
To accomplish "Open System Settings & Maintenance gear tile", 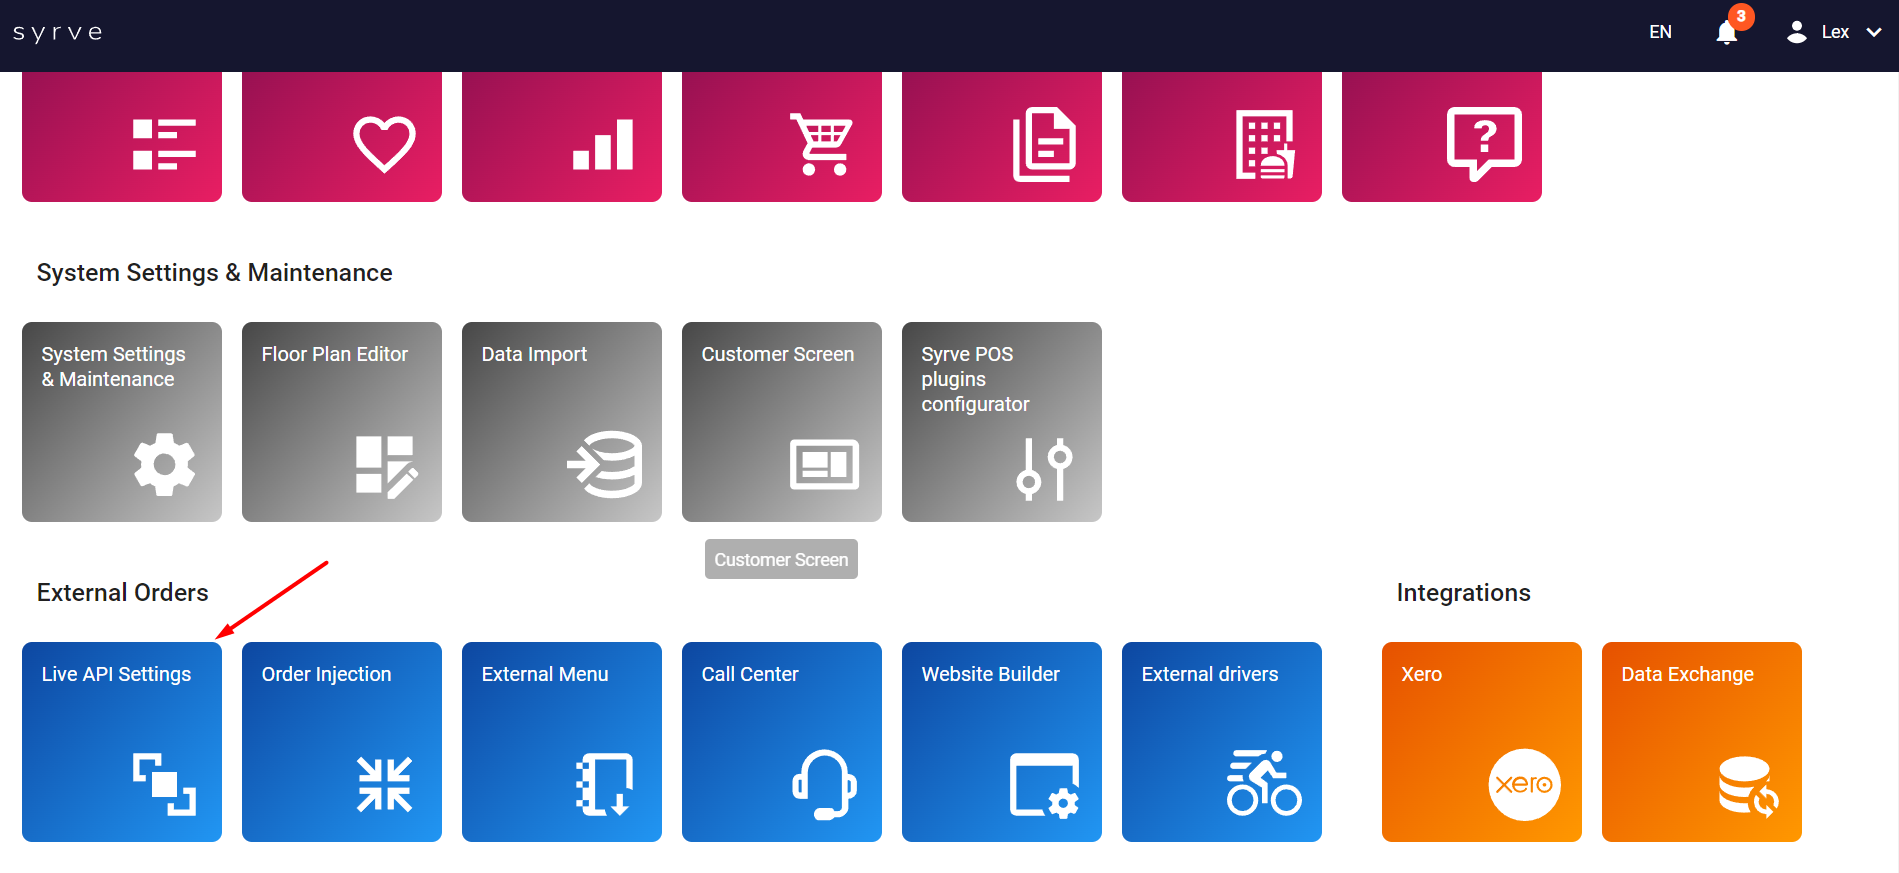I will tap(122, 421).
